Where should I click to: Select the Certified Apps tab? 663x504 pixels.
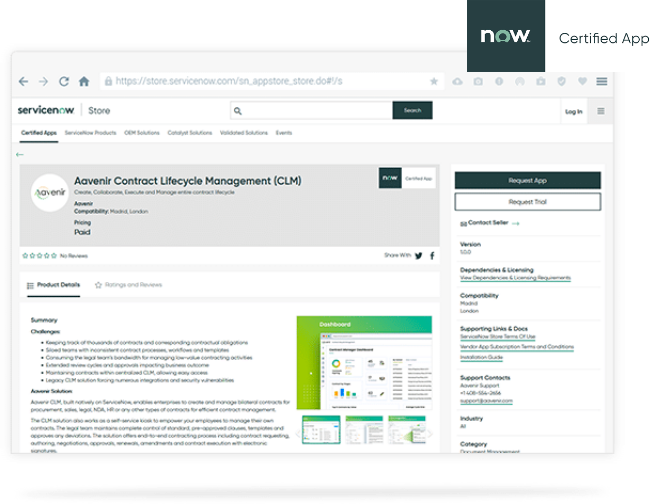(x=39, y=133)
